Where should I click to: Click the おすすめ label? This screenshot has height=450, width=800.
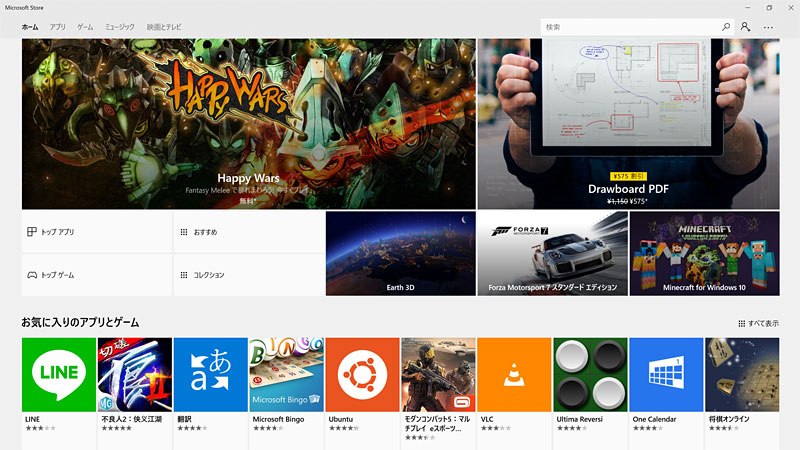[205, 232]
